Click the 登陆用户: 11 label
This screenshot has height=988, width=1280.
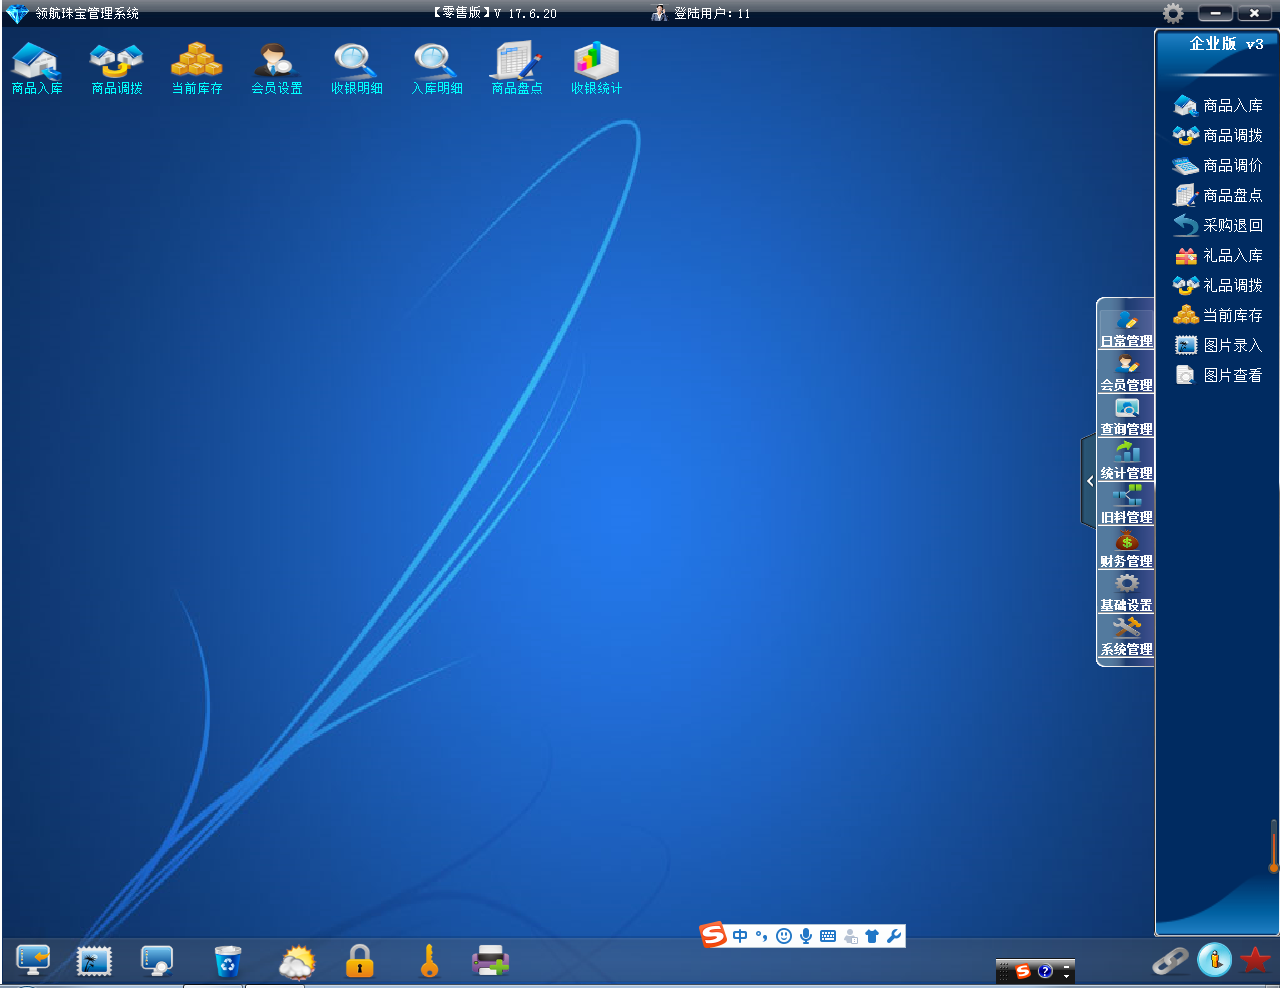coord(712,13)
